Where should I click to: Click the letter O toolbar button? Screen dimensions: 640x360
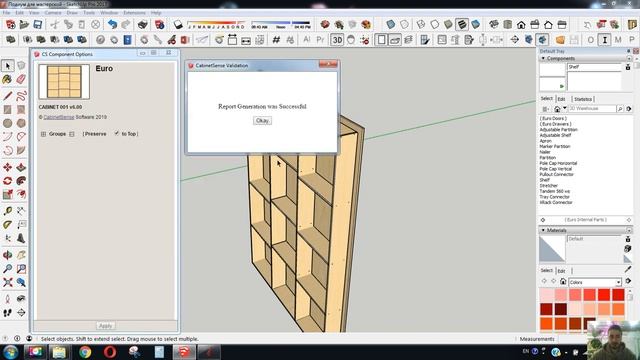coord(591,40)
